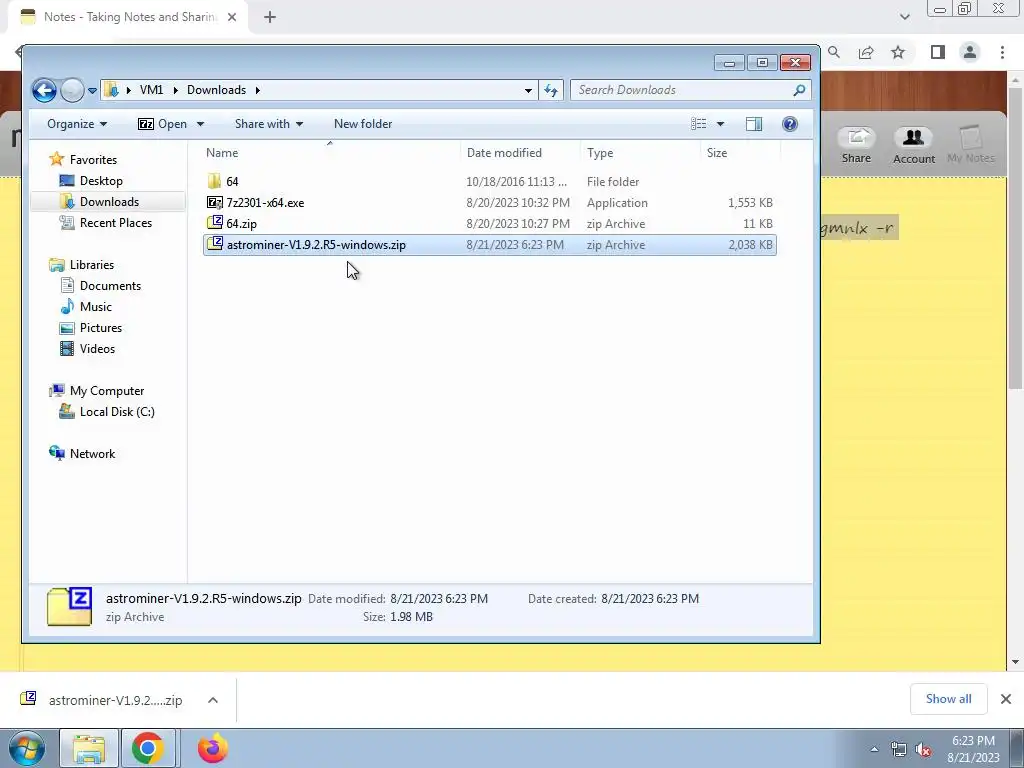1024x768 pixels.
Task: Click Windows Explorer taskbar icon
Action: point(89,748)
